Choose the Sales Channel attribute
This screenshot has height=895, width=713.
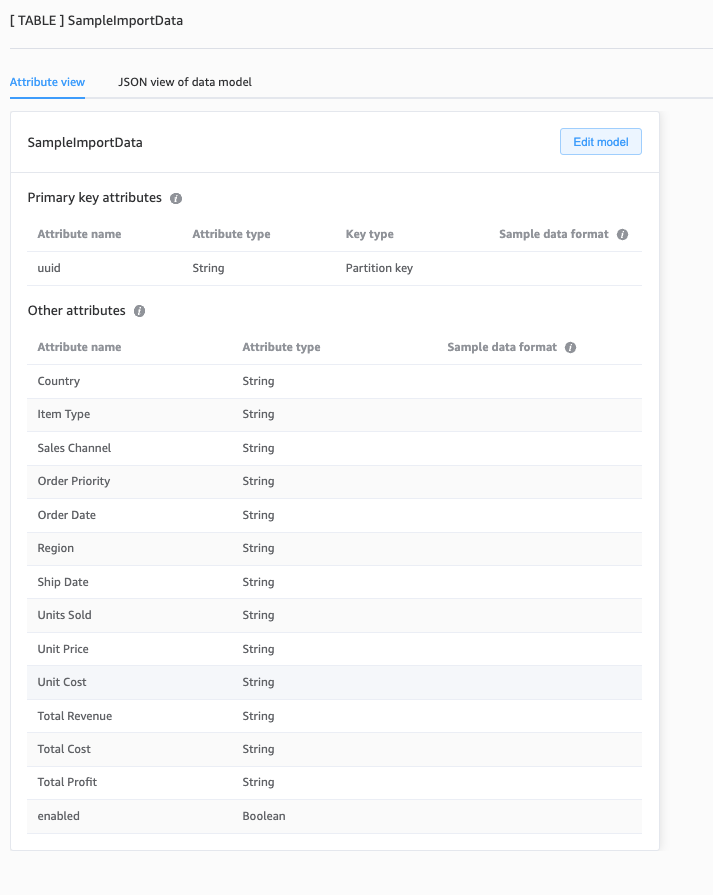pyautogui.click(x=74, y=448)
